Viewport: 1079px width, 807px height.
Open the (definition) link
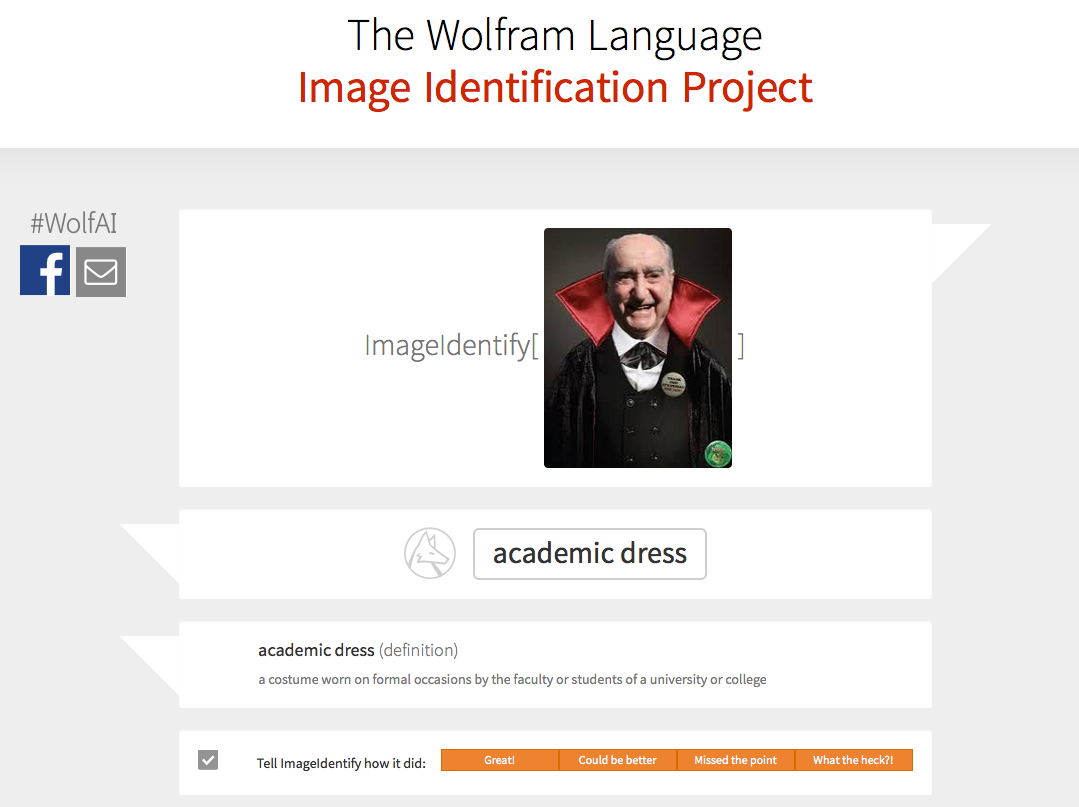(x=418, y=650)
